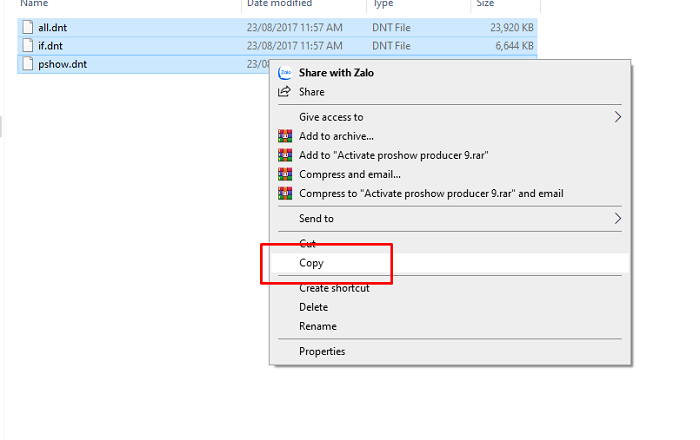Viewport: 700px width, 440px height.
Task: Select Create shortcut
Action: [x=450, y=288]
